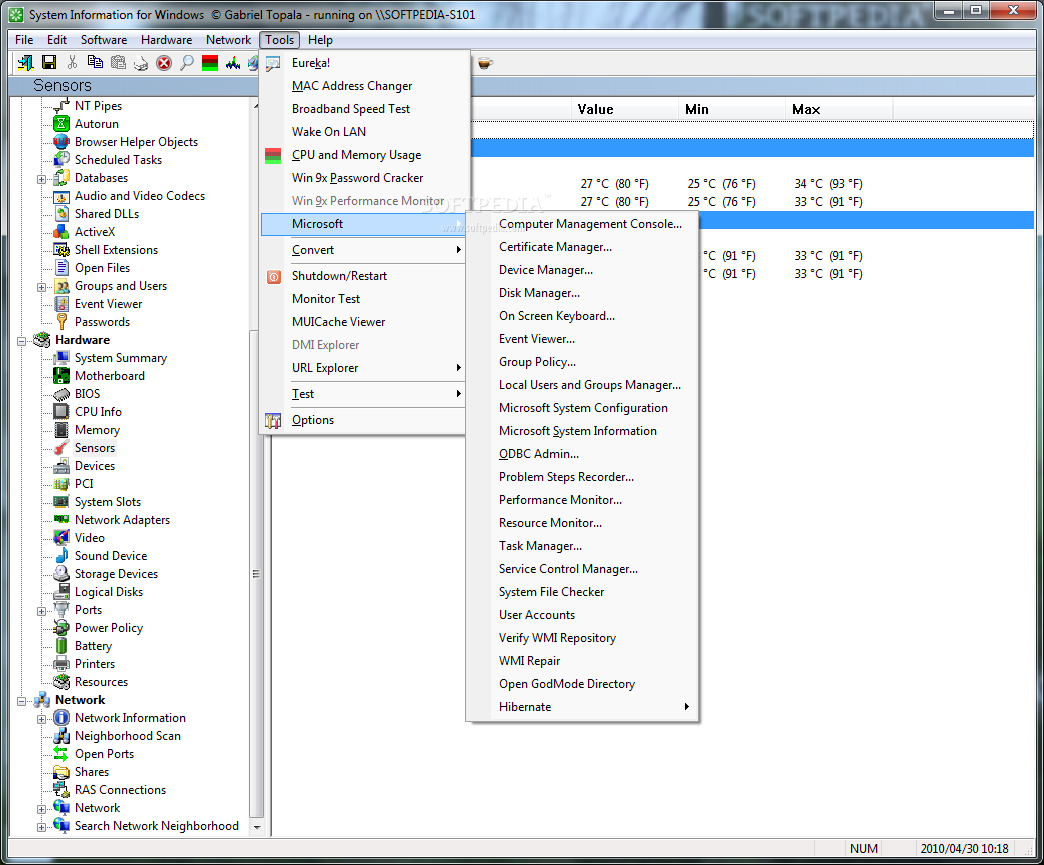The image size is (1044, 865).
Task: Open the Test submenu
Action: (363, 394)
